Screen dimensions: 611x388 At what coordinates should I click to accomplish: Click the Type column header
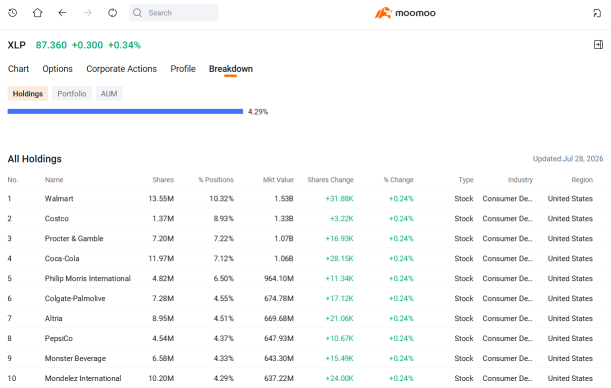pos(466,180)
